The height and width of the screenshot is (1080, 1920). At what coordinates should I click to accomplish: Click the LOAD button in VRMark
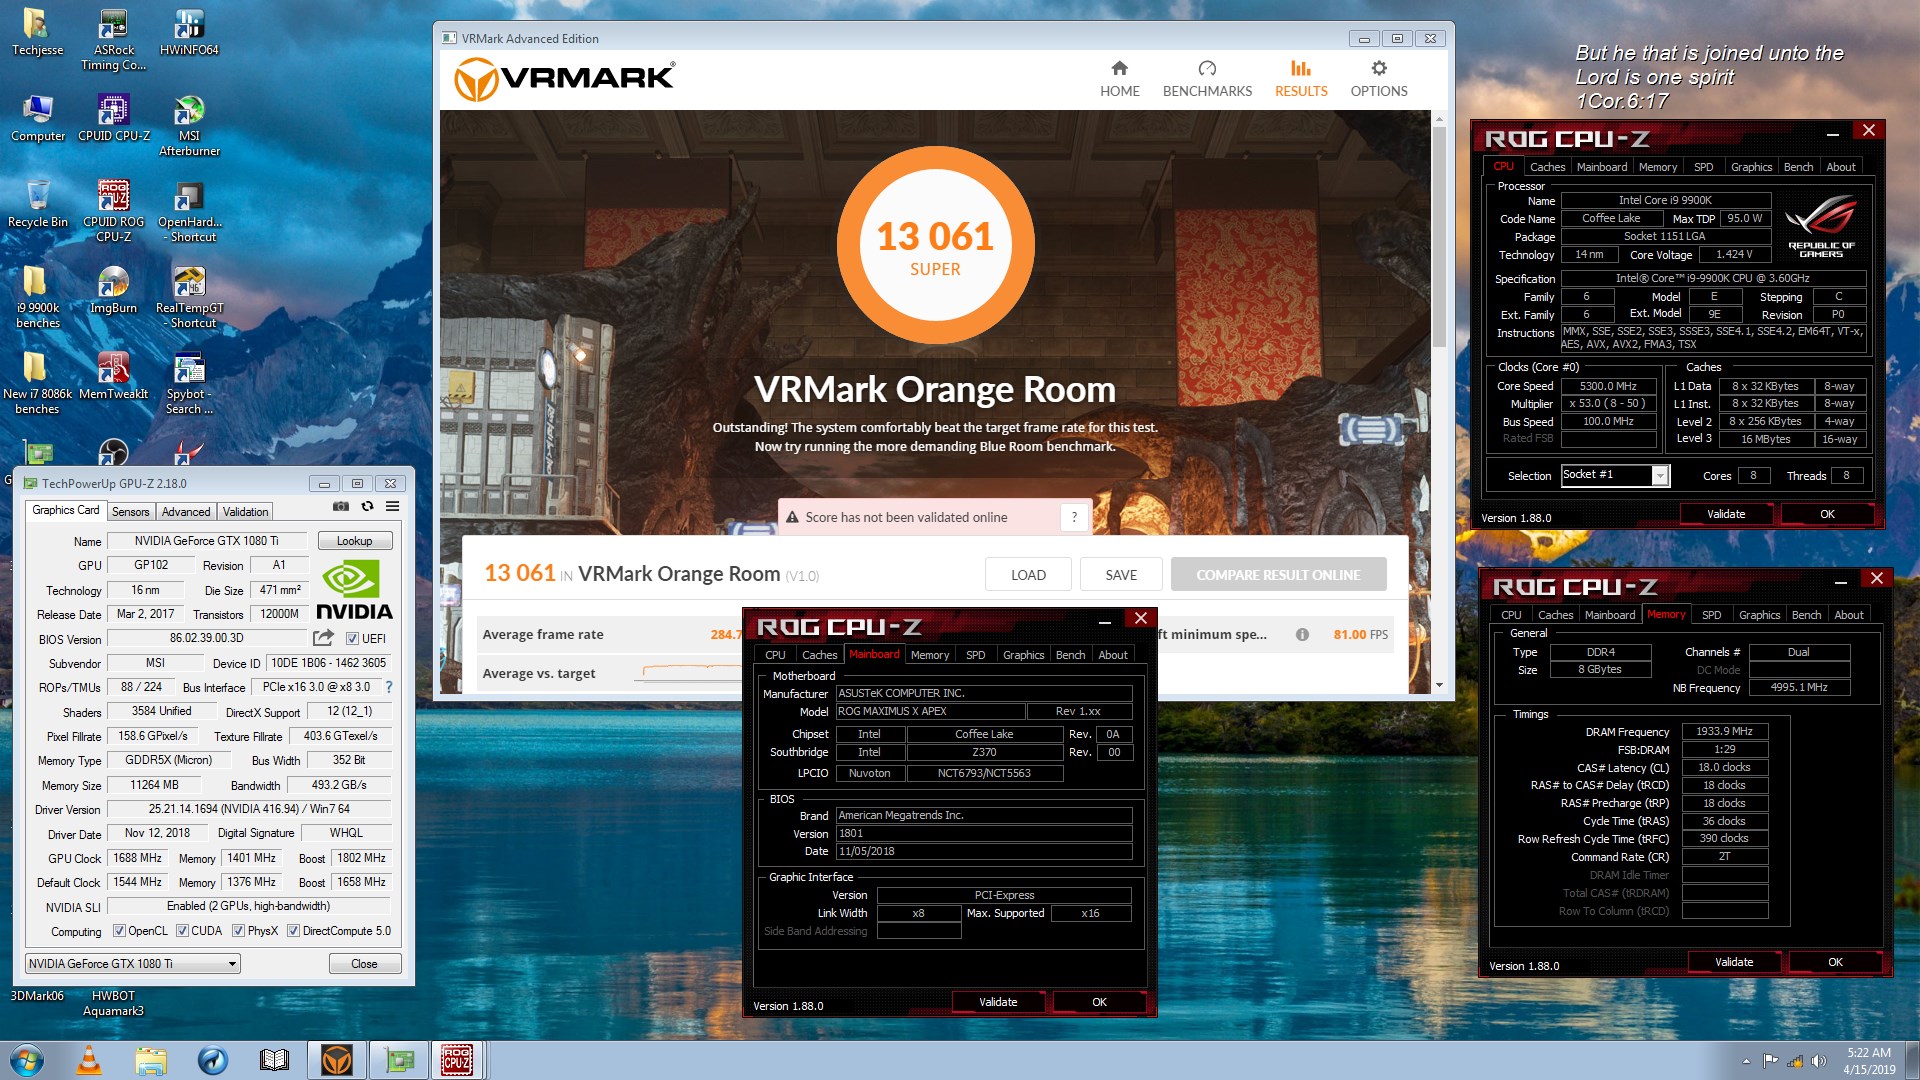pyautogui.click(x=1028, y=575)
